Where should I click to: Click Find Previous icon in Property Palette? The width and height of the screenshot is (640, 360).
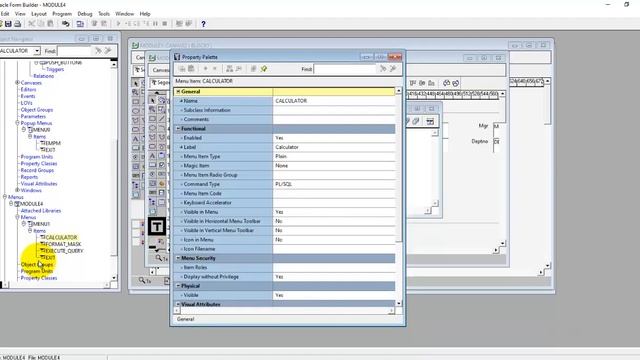pyautogui.click(x=393, y=69)
